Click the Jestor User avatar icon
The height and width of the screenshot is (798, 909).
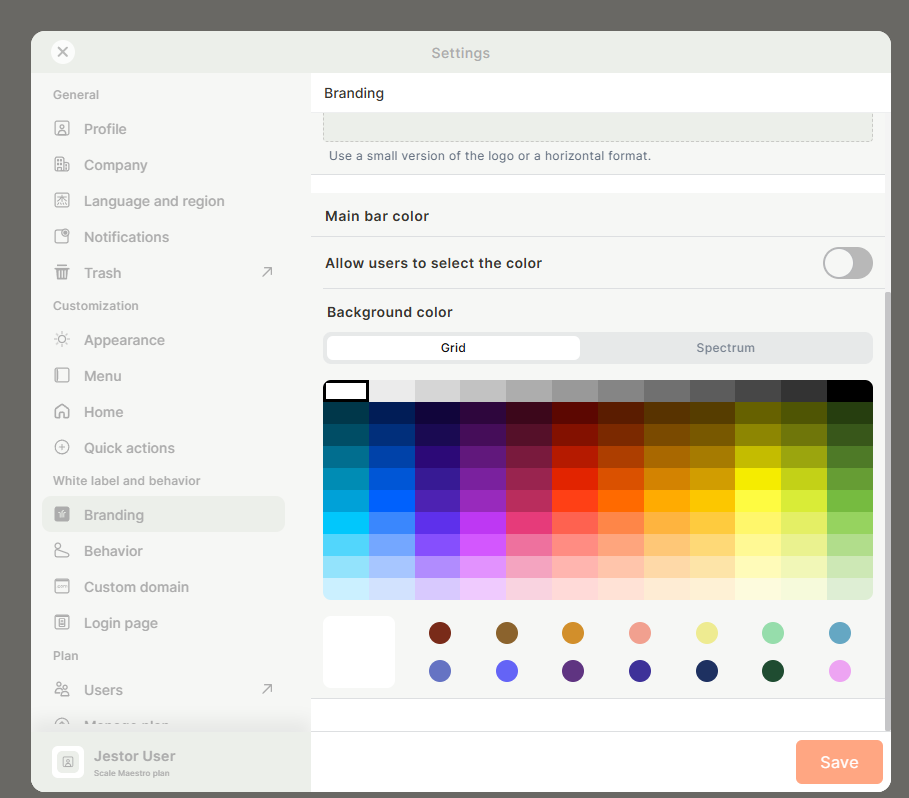click(68, 761)
